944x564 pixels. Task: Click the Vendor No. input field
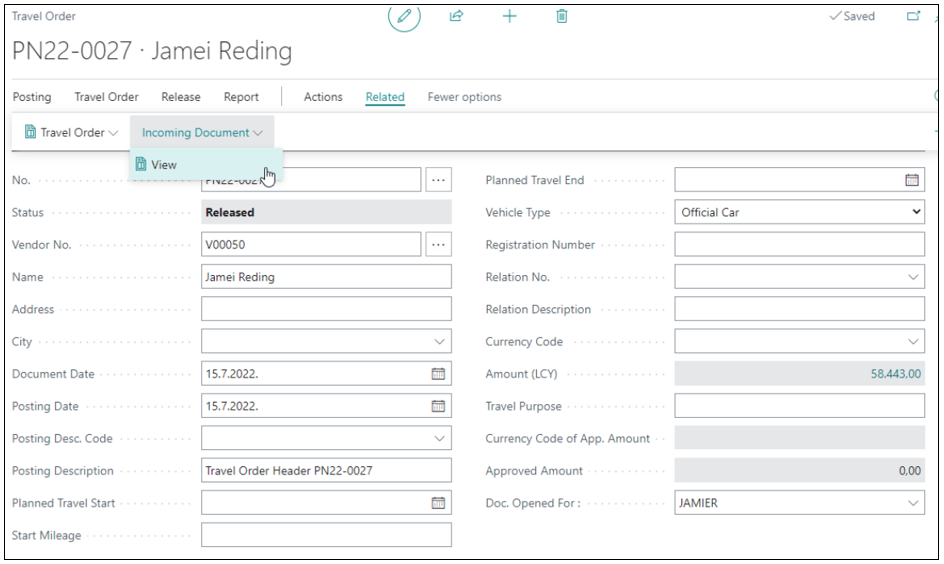311,244
